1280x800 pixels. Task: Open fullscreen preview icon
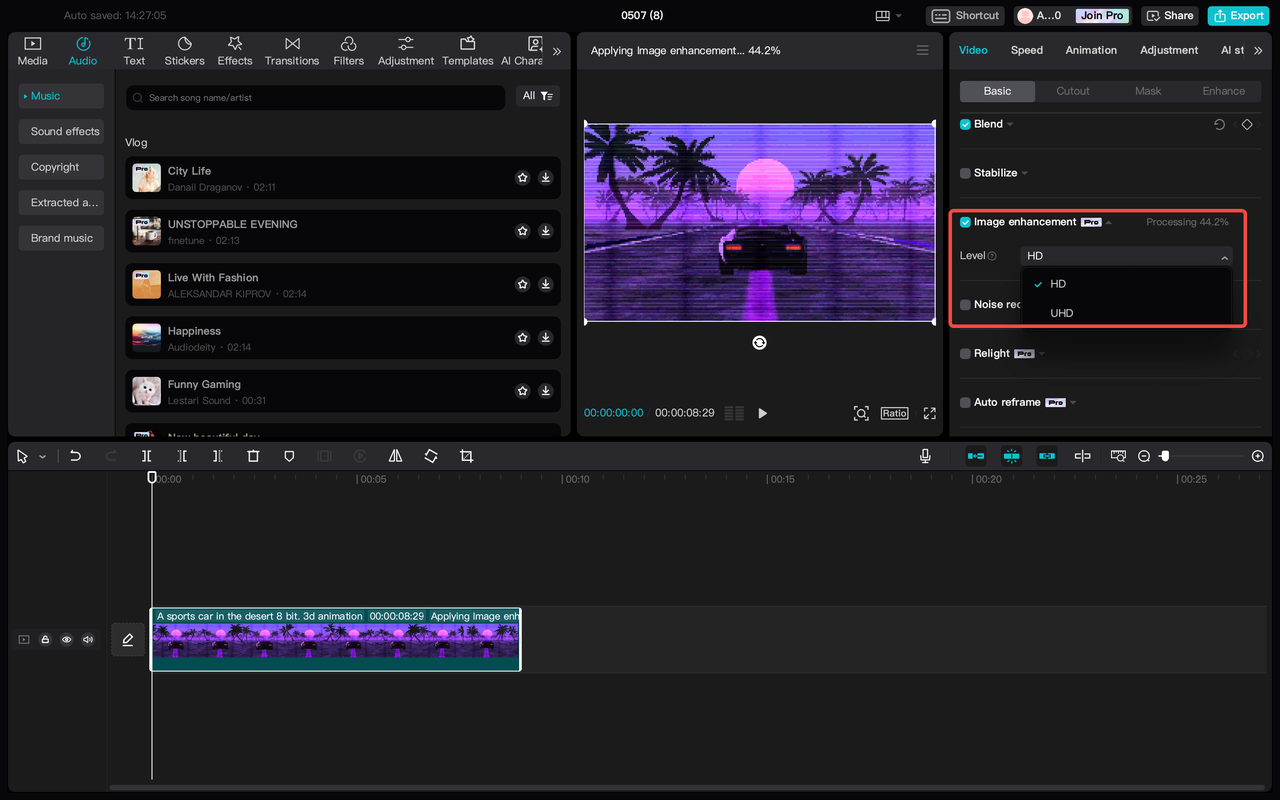(x=929, y=413)
